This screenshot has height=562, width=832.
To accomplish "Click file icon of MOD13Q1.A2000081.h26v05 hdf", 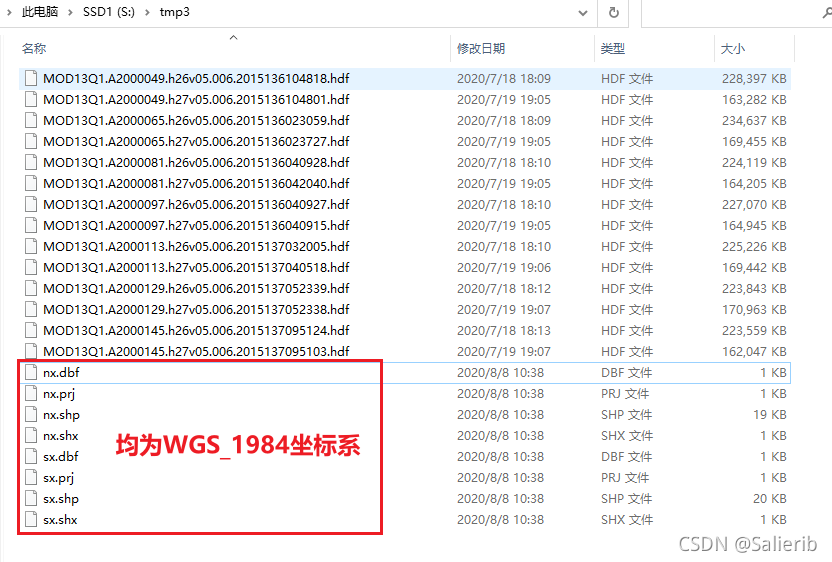I will (x=31, y=162).
